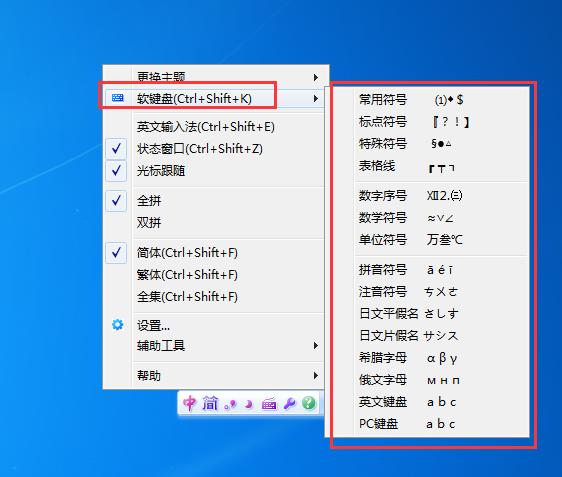Image resolution: width=562 pixels, height=477 pixels.
Task: Expand the 帮助 submenu arrow
Action: tap(315, 375)
